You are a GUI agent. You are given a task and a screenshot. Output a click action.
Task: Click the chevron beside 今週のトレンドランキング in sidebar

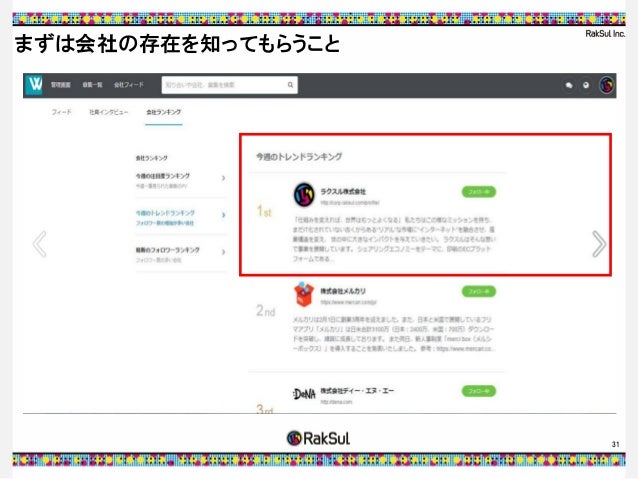pyautogui.click(x=223, y=215)
